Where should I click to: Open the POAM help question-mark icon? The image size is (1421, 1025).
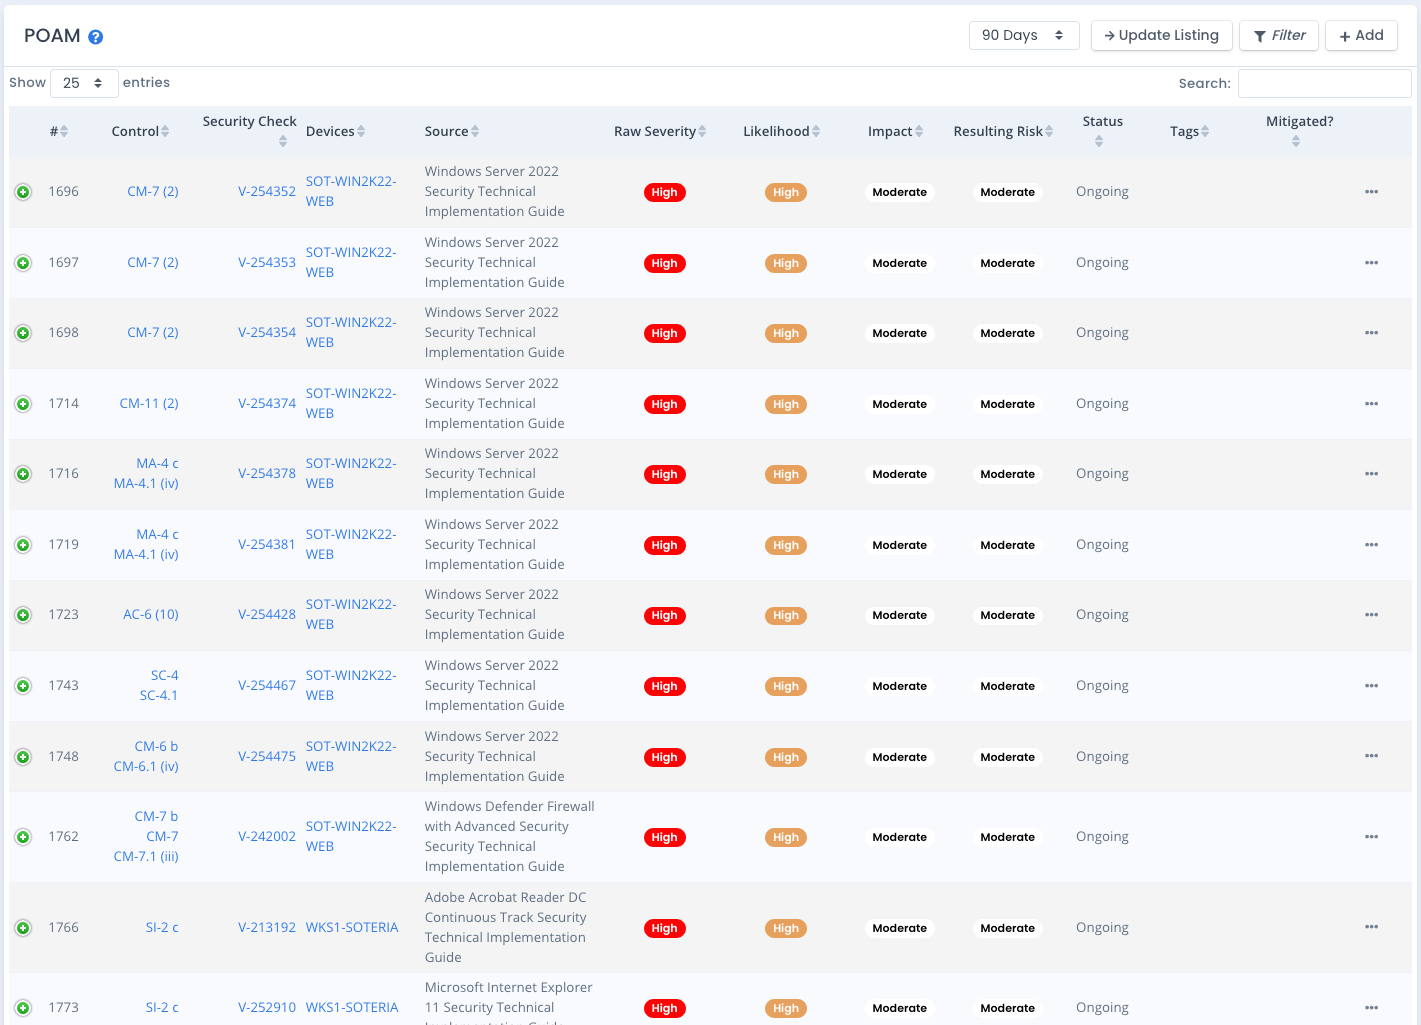(96, 37)
